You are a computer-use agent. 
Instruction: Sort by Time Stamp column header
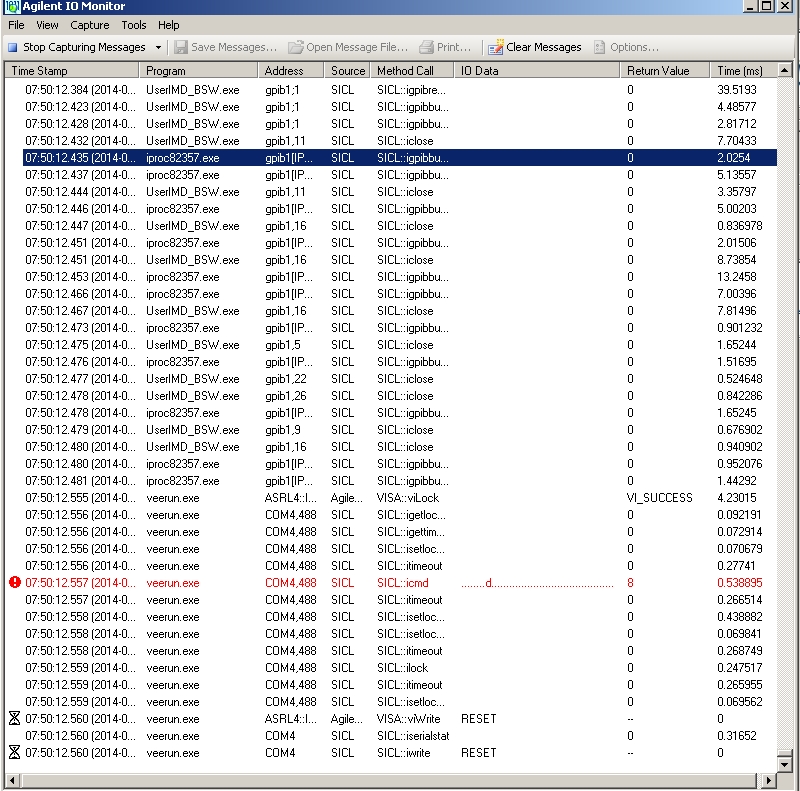pos(72,71)
